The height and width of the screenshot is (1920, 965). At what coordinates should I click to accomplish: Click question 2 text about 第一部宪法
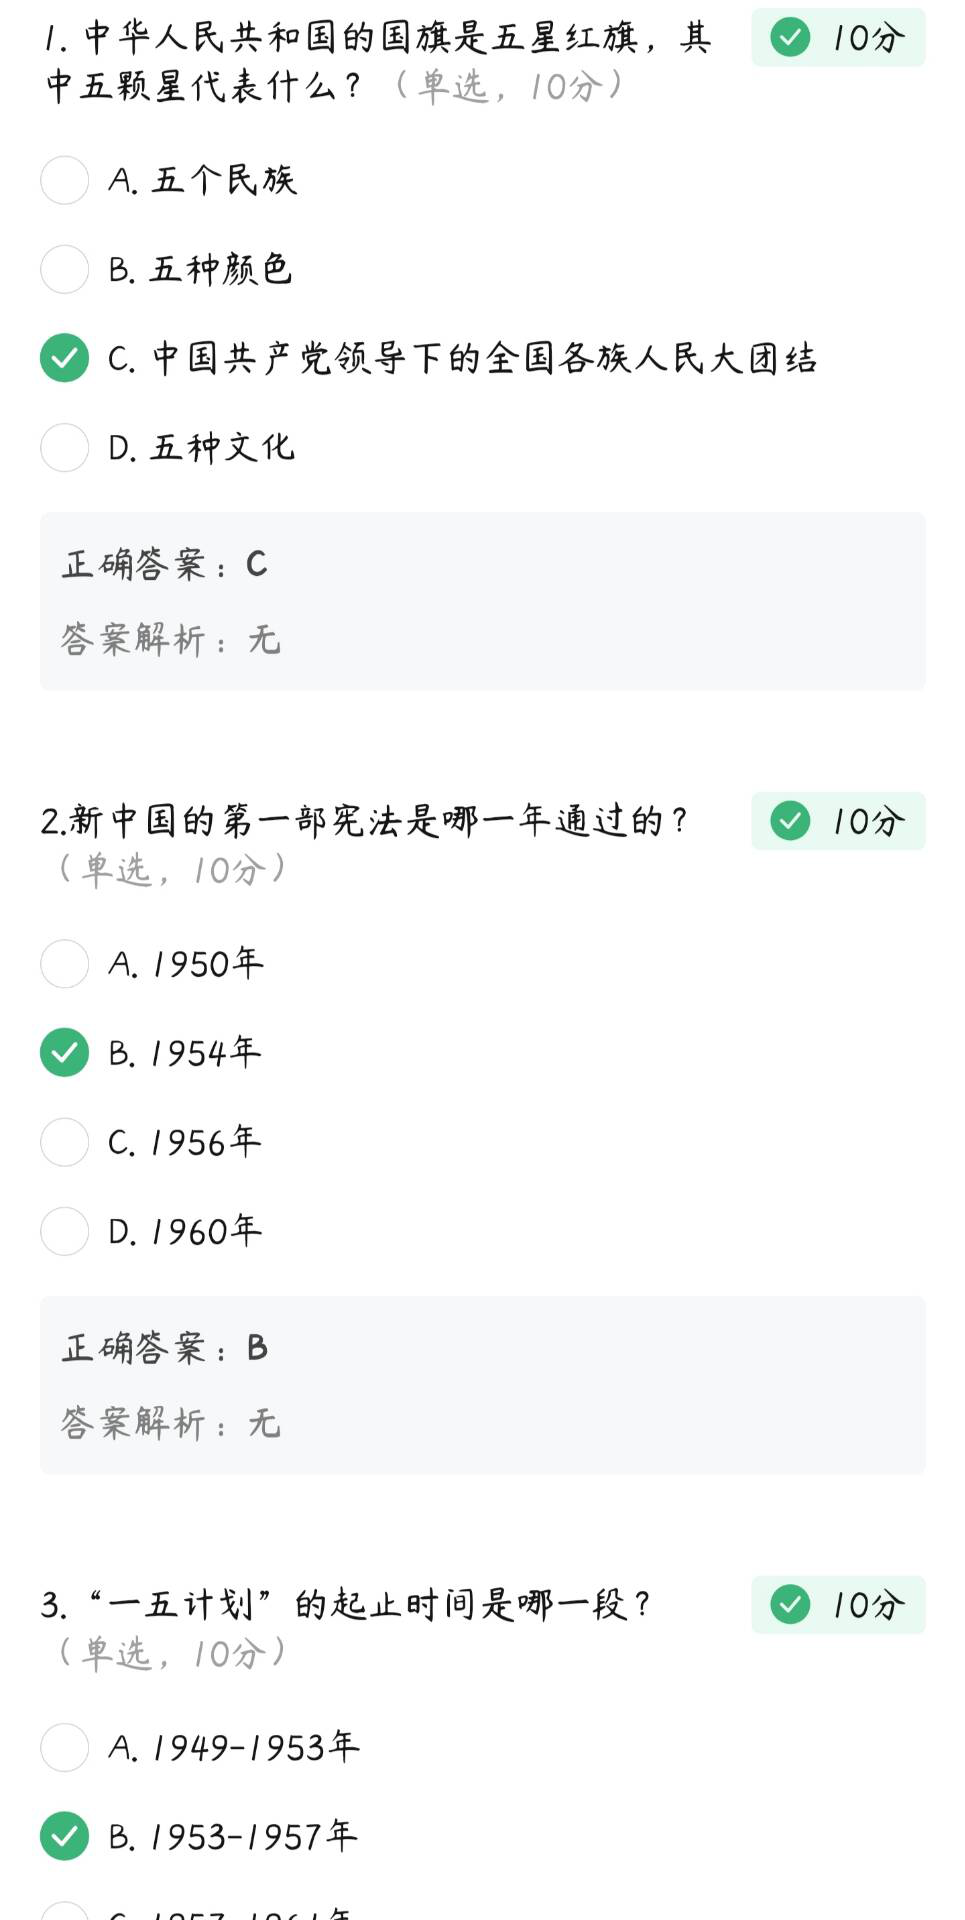(364, 822)
